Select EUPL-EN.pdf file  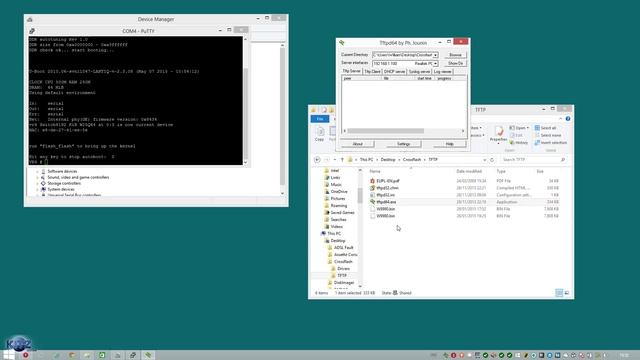point(388,181)
